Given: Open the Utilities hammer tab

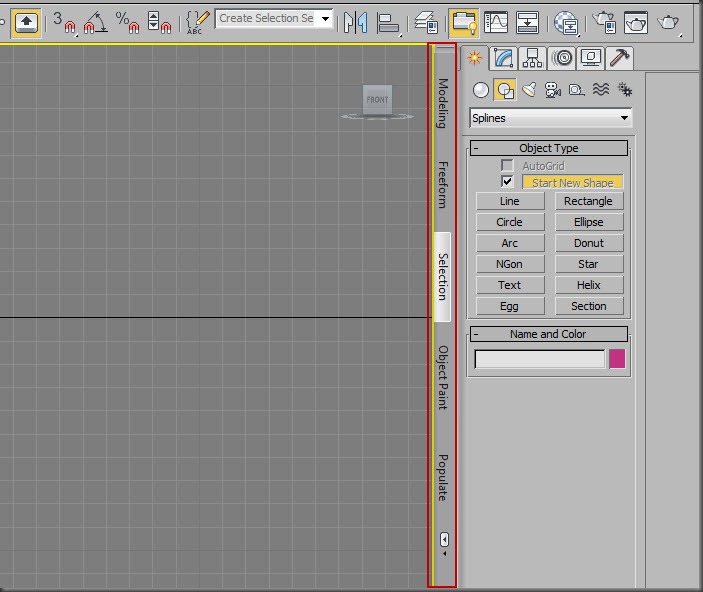Looking at the screenshot, I should (x=619, y=58).
